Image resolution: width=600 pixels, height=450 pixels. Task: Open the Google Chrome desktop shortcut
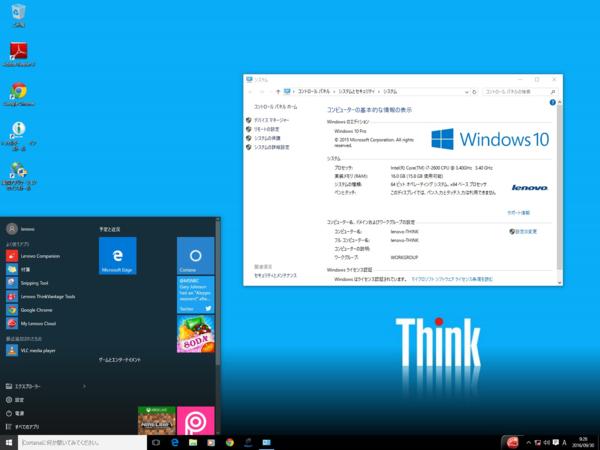pos(19,94)
